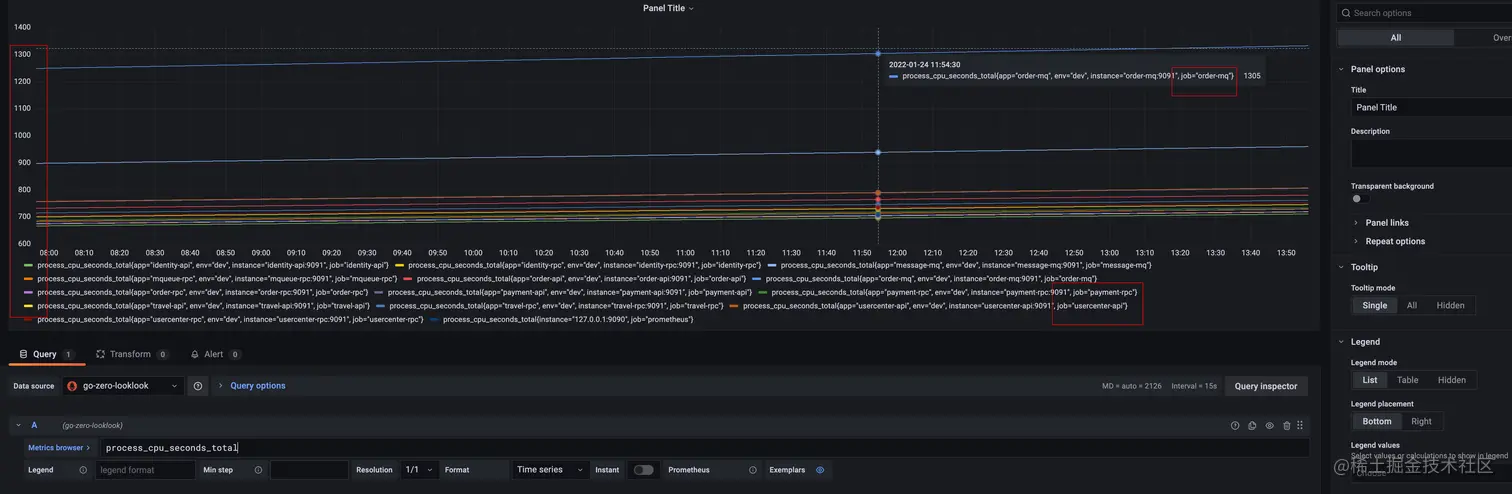Delete query A with trash icon

(x=1286, y=426)
